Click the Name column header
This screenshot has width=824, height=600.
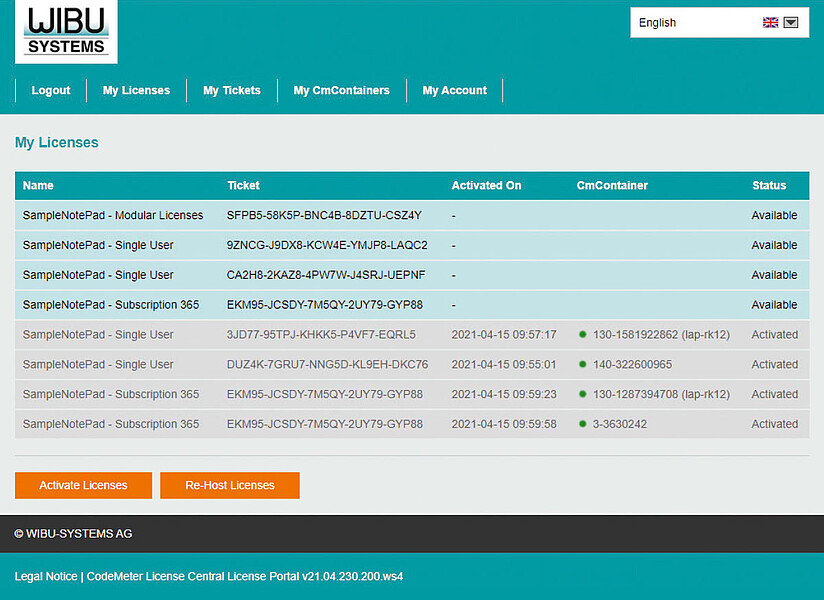38,185
